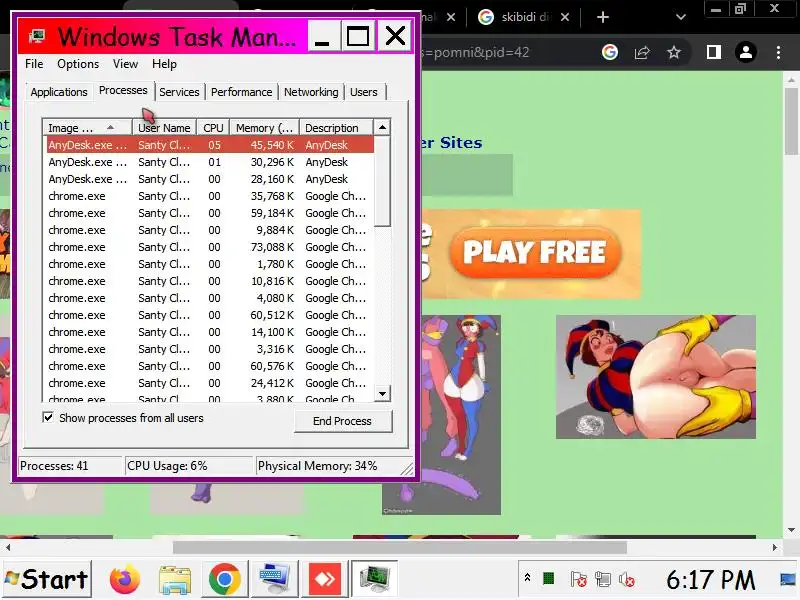The height and width of the screenshot is (600, 800).
Task: Select the chrome.exe row using 73,088 K
Action: (210, 247)
